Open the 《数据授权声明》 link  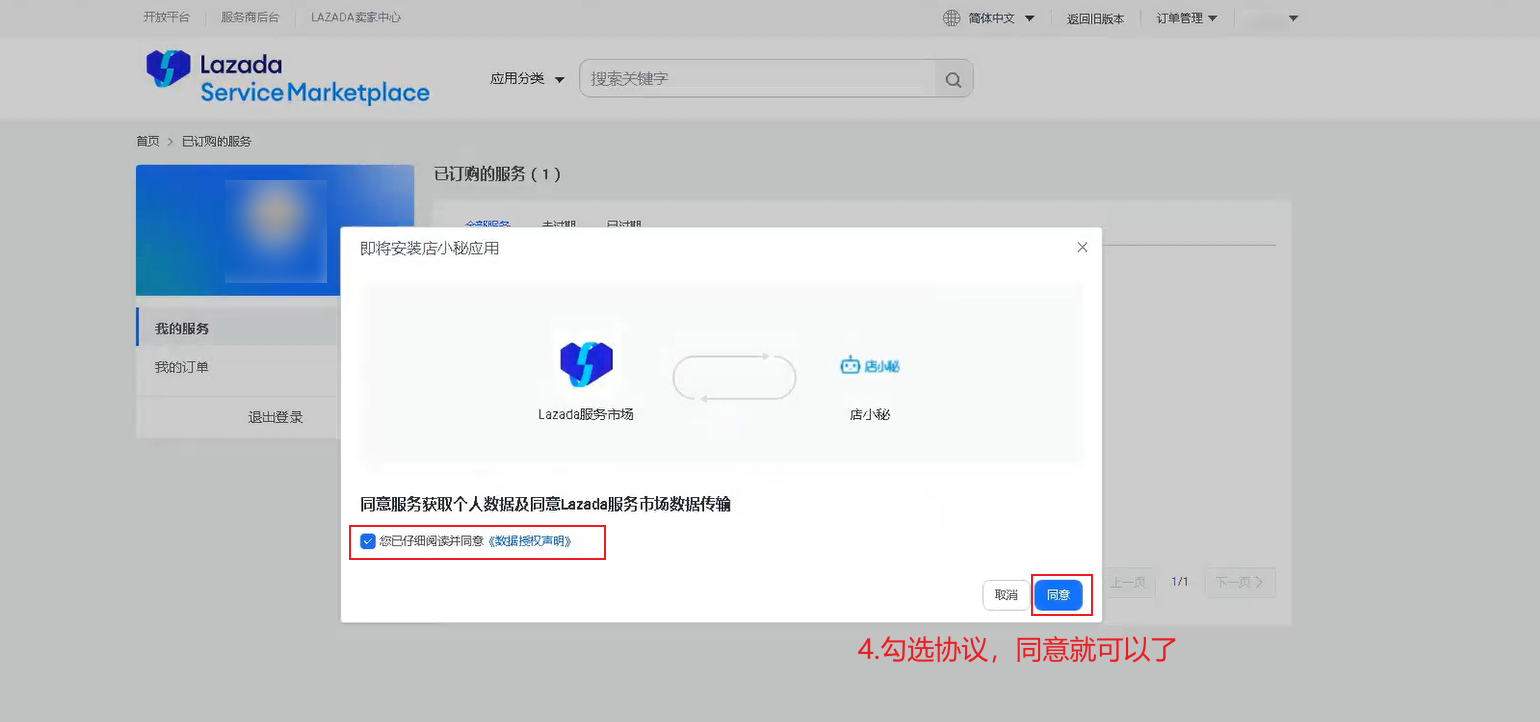[529, 541]
